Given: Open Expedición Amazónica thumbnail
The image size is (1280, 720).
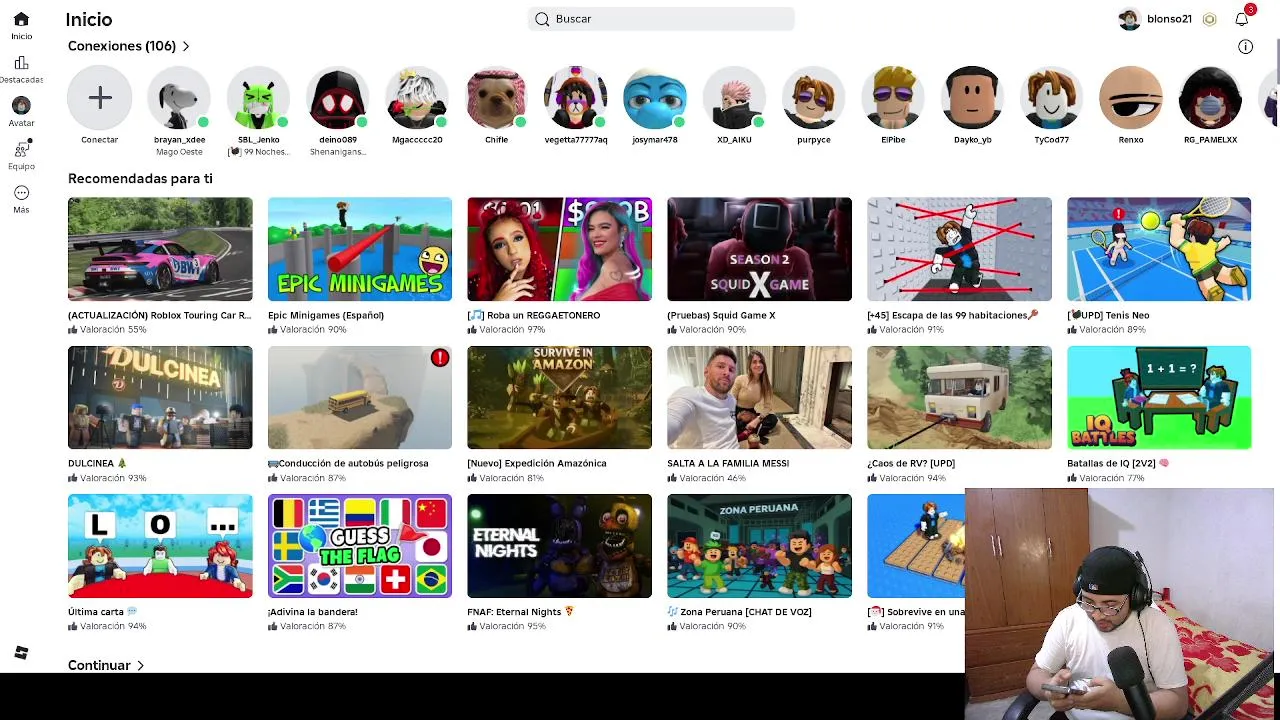Looking at the screenshot, I should tap(559, 398).
